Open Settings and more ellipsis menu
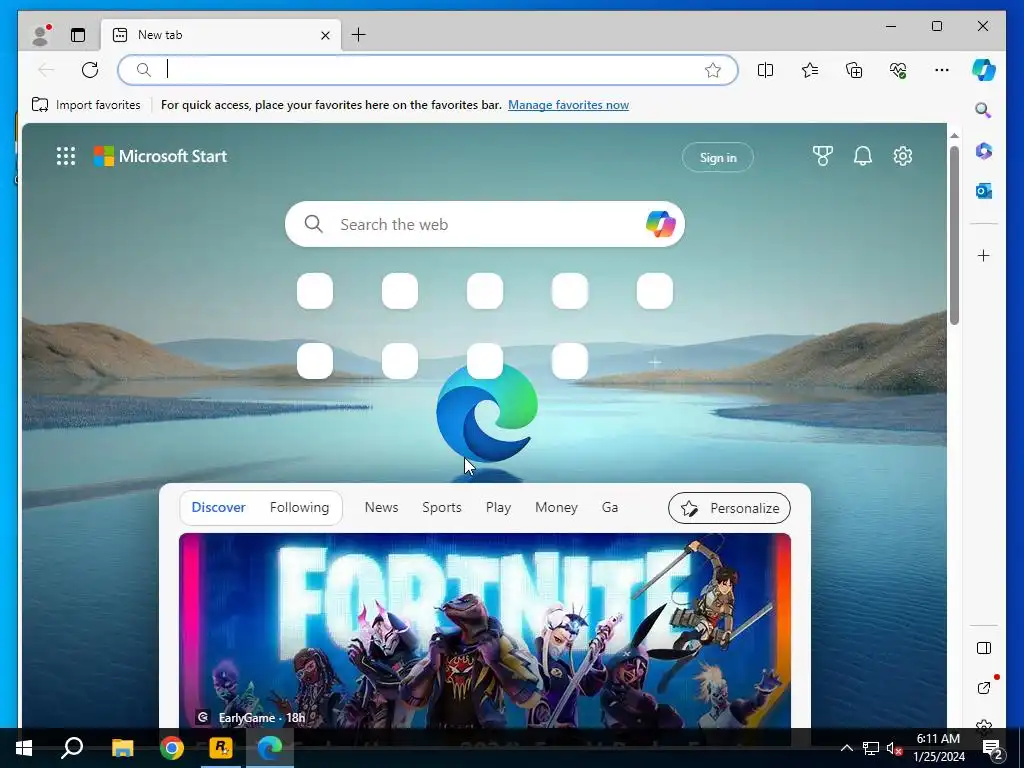 [x=942, y=70]
